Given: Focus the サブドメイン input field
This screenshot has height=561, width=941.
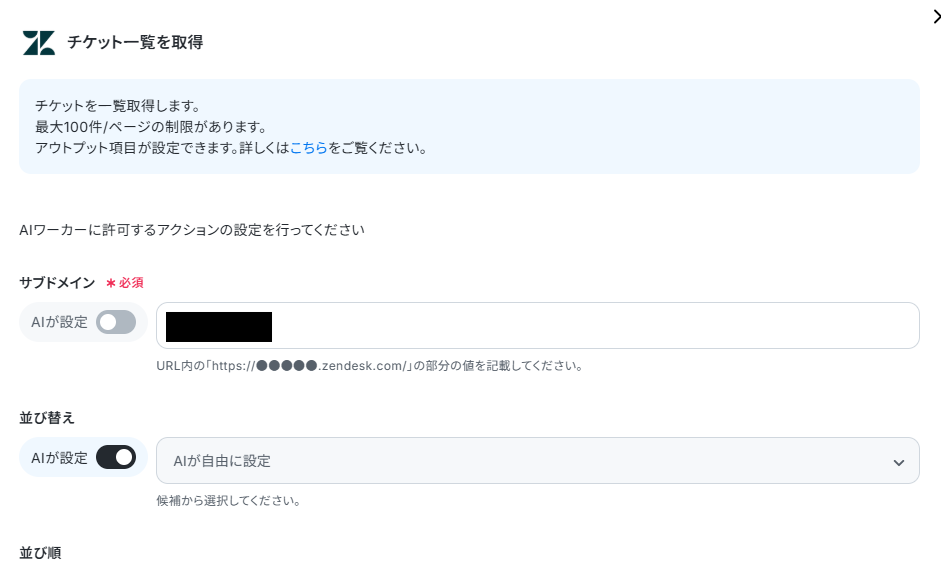Looking at the screenshot, I should tap(538, 325).
